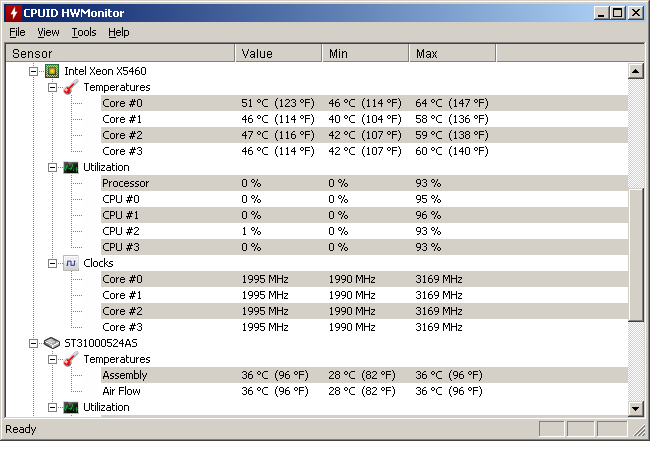
Task: Collapse the Clocks group
Action: (52, 263)
